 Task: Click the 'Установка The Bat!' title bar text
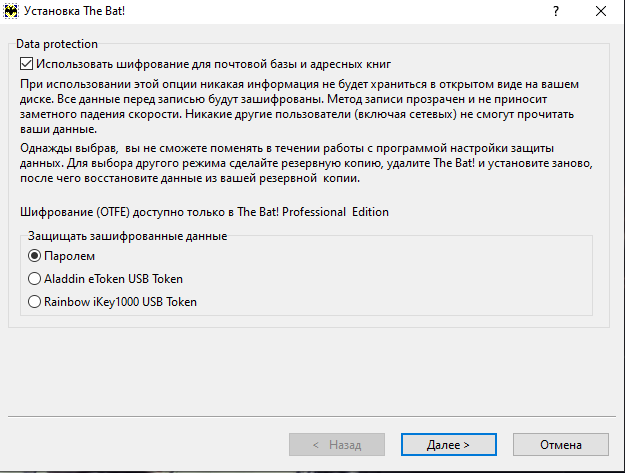coord(75,11)
